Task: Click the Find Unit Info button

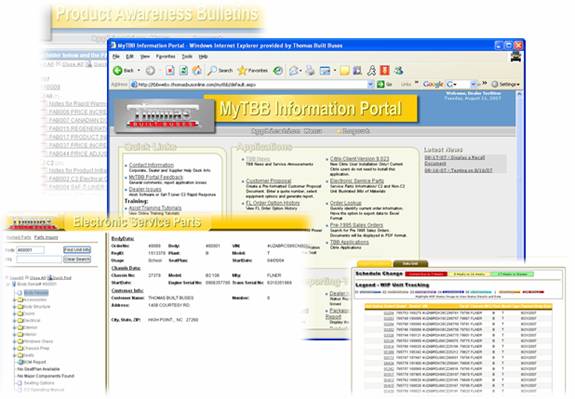Action: (x=77, y=250)
